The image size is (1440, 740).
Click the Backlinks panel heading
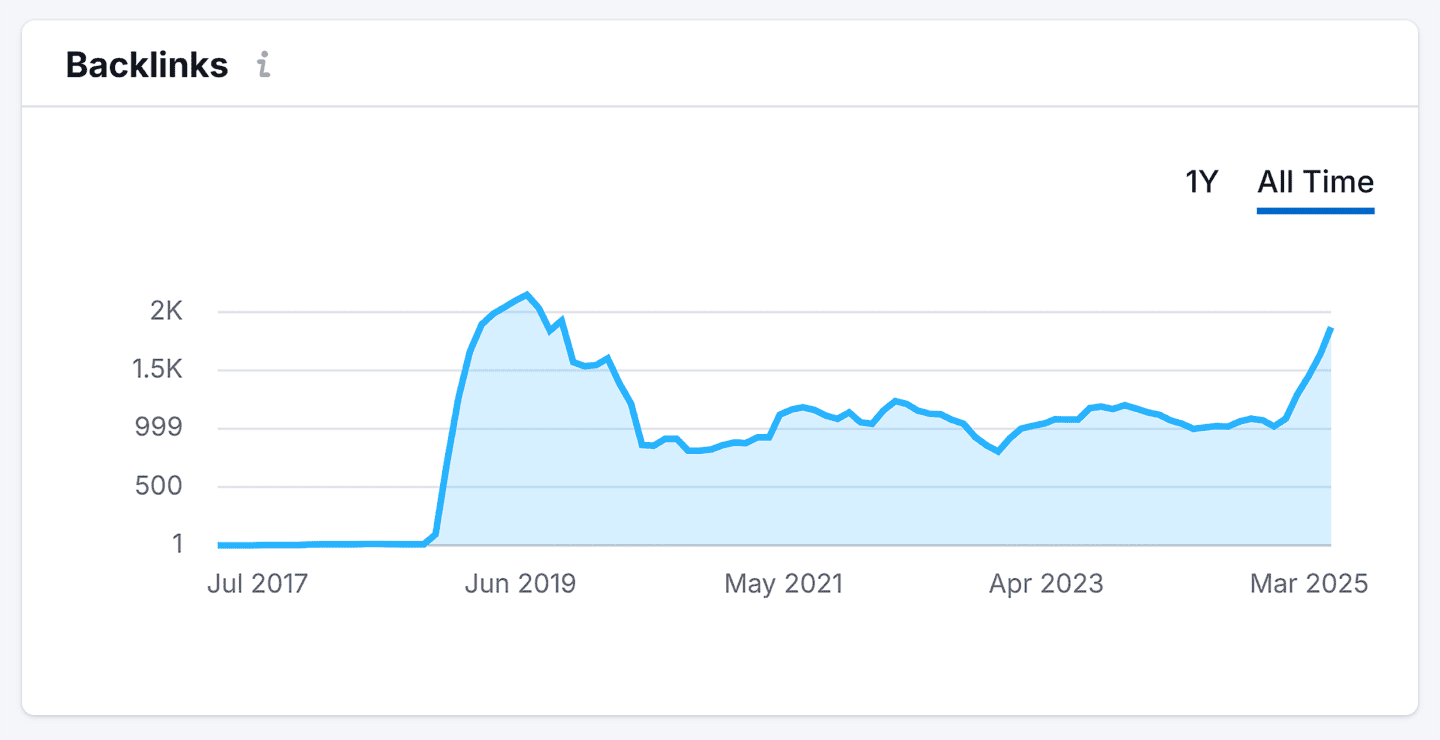147,65
